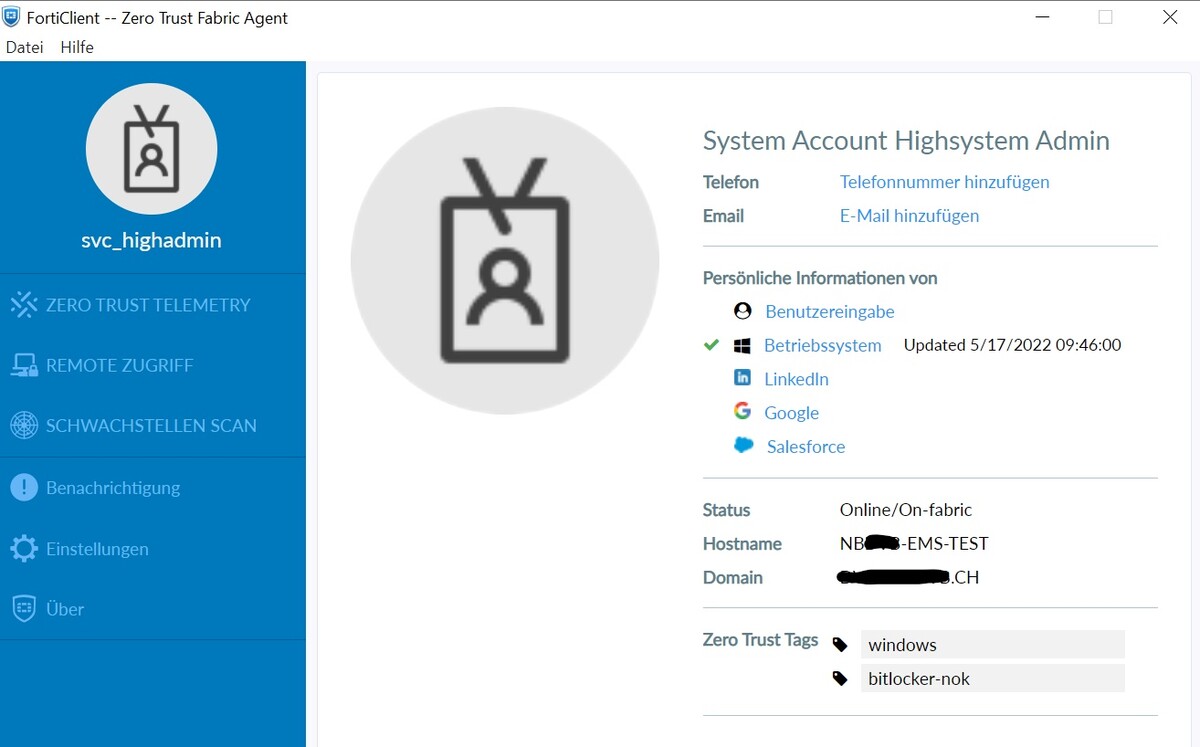Click the Zero Trust Telemetry sidebar icon
The height and width of the screenshot is (747, 1200).
(x=24, y=305)
